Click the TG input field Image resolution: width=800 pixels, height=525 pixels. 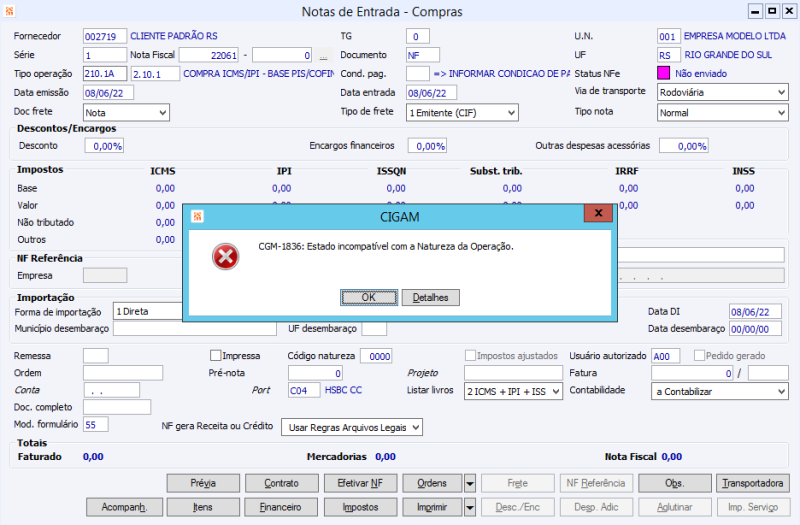point(418,36)
